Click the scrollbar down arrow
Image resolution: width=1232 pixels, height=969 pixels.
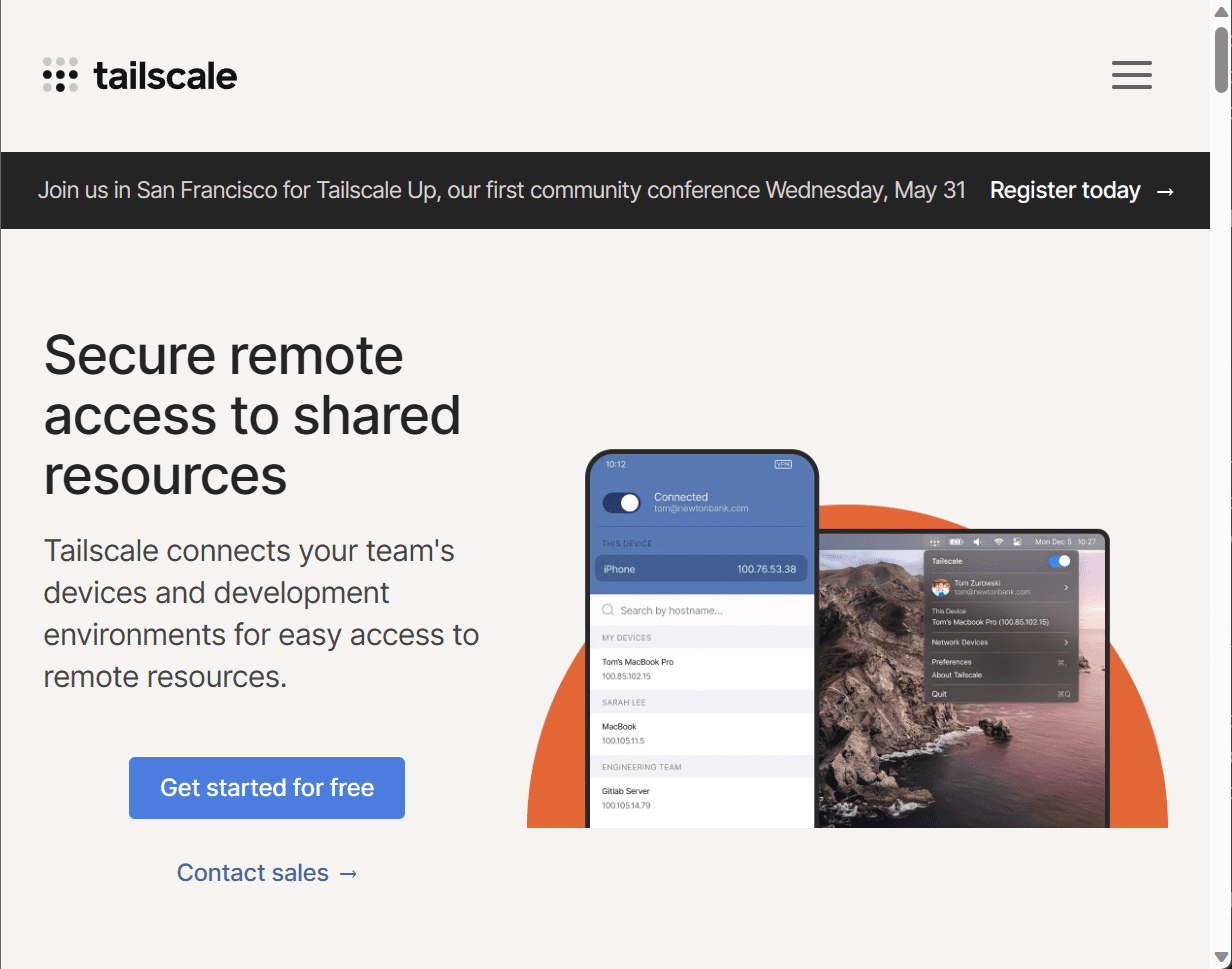(1221, 958)
